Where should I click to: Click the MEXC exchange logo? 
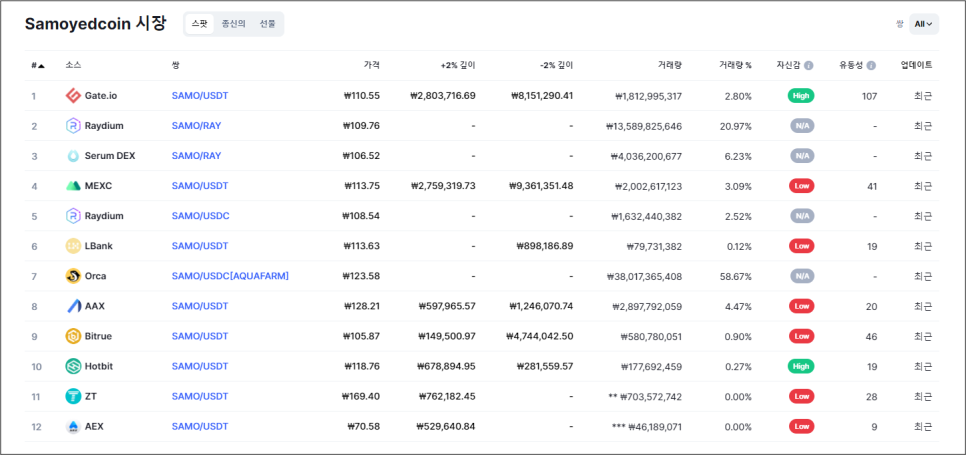tap(73, 186)
